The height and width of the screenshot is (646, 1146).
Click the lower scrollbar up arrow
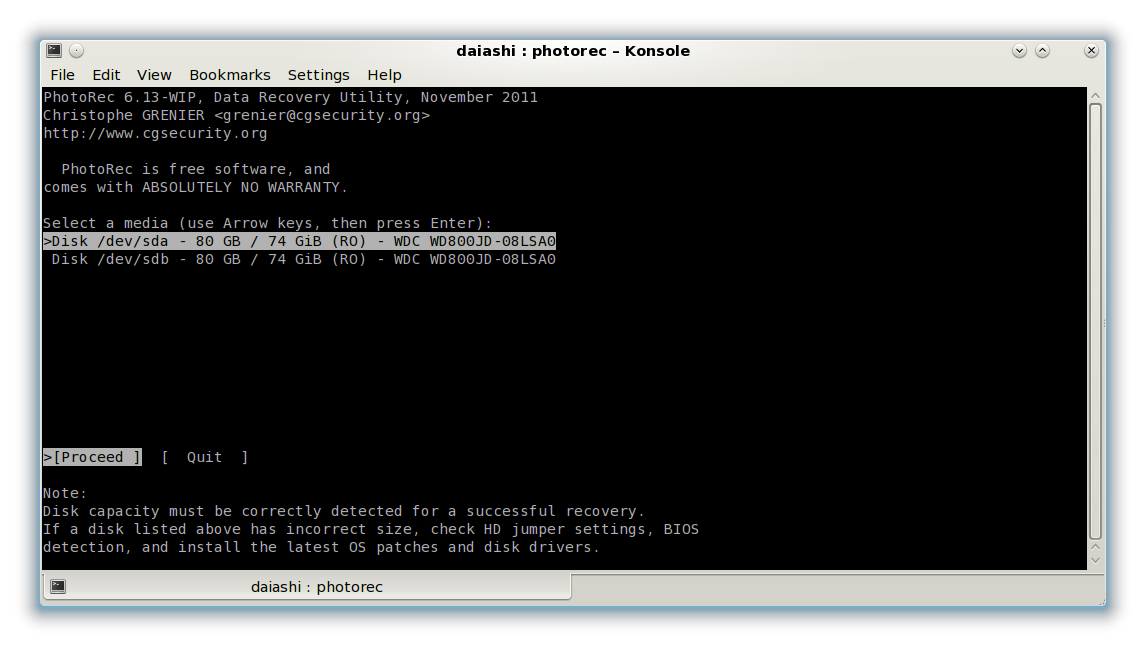[1095, 547]
